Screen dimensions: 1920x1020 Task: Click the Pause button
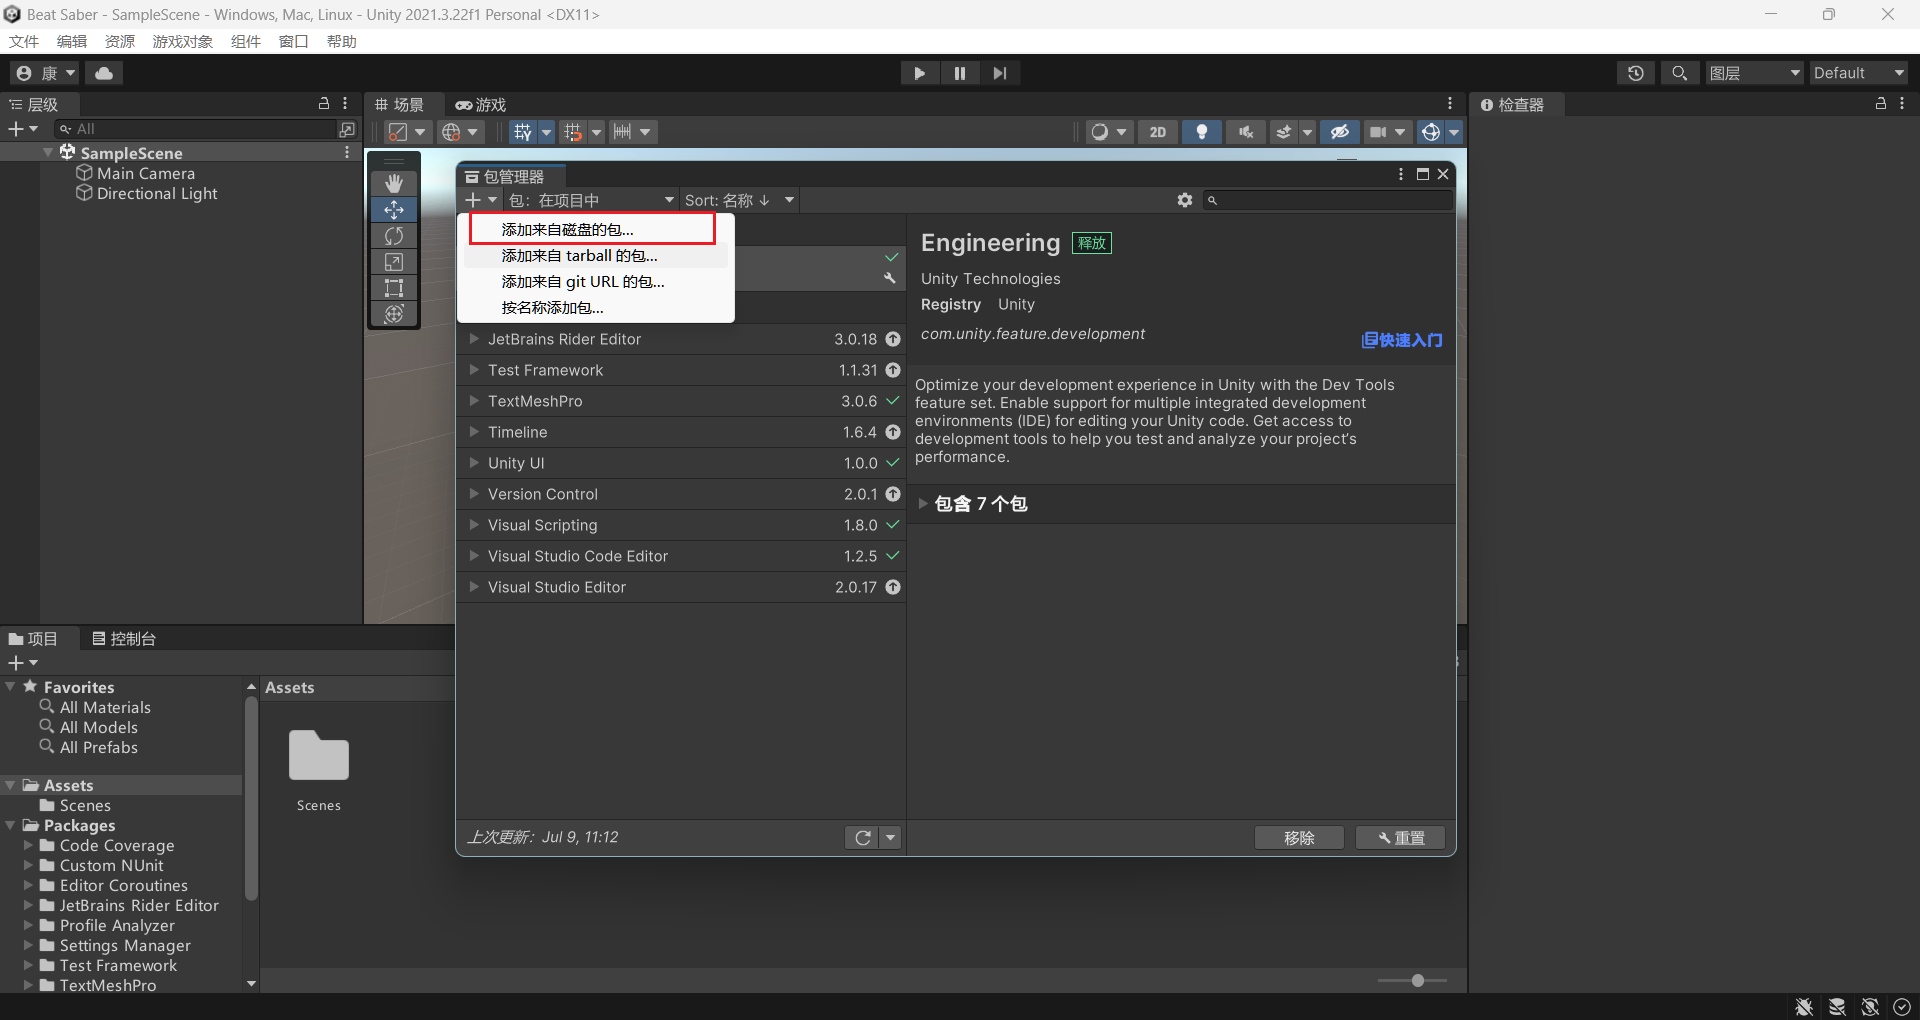point(960,73)
